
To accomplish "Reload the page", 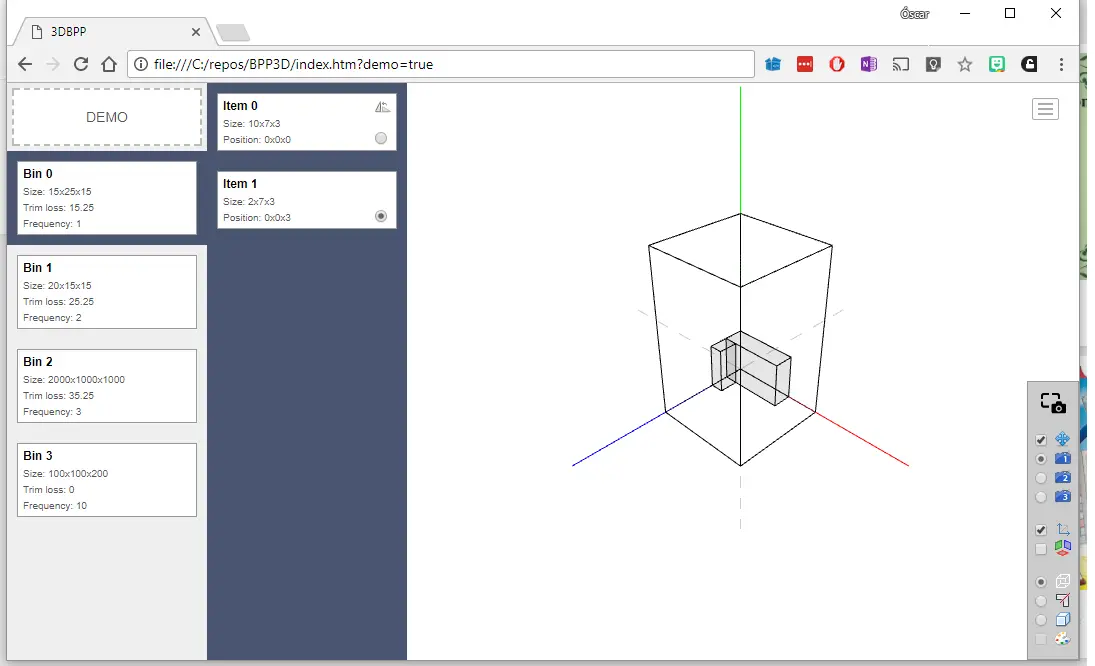I will tap(82, 64).
